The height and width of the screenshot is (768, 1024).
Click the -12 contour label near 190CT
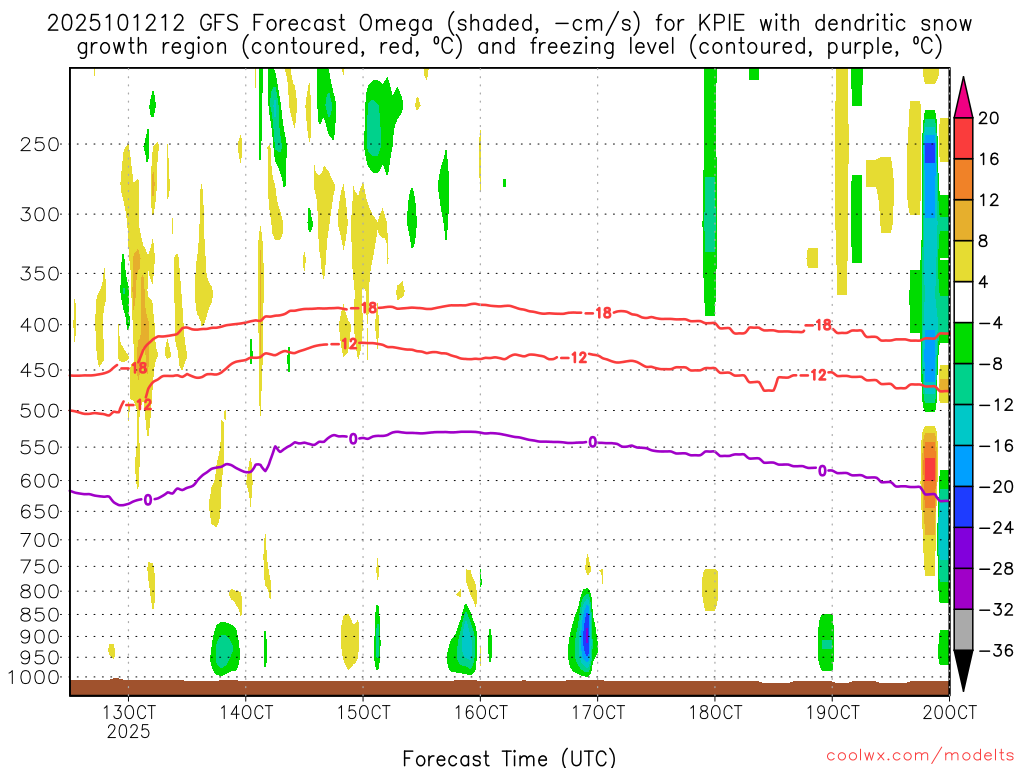[x=813, y=375]
